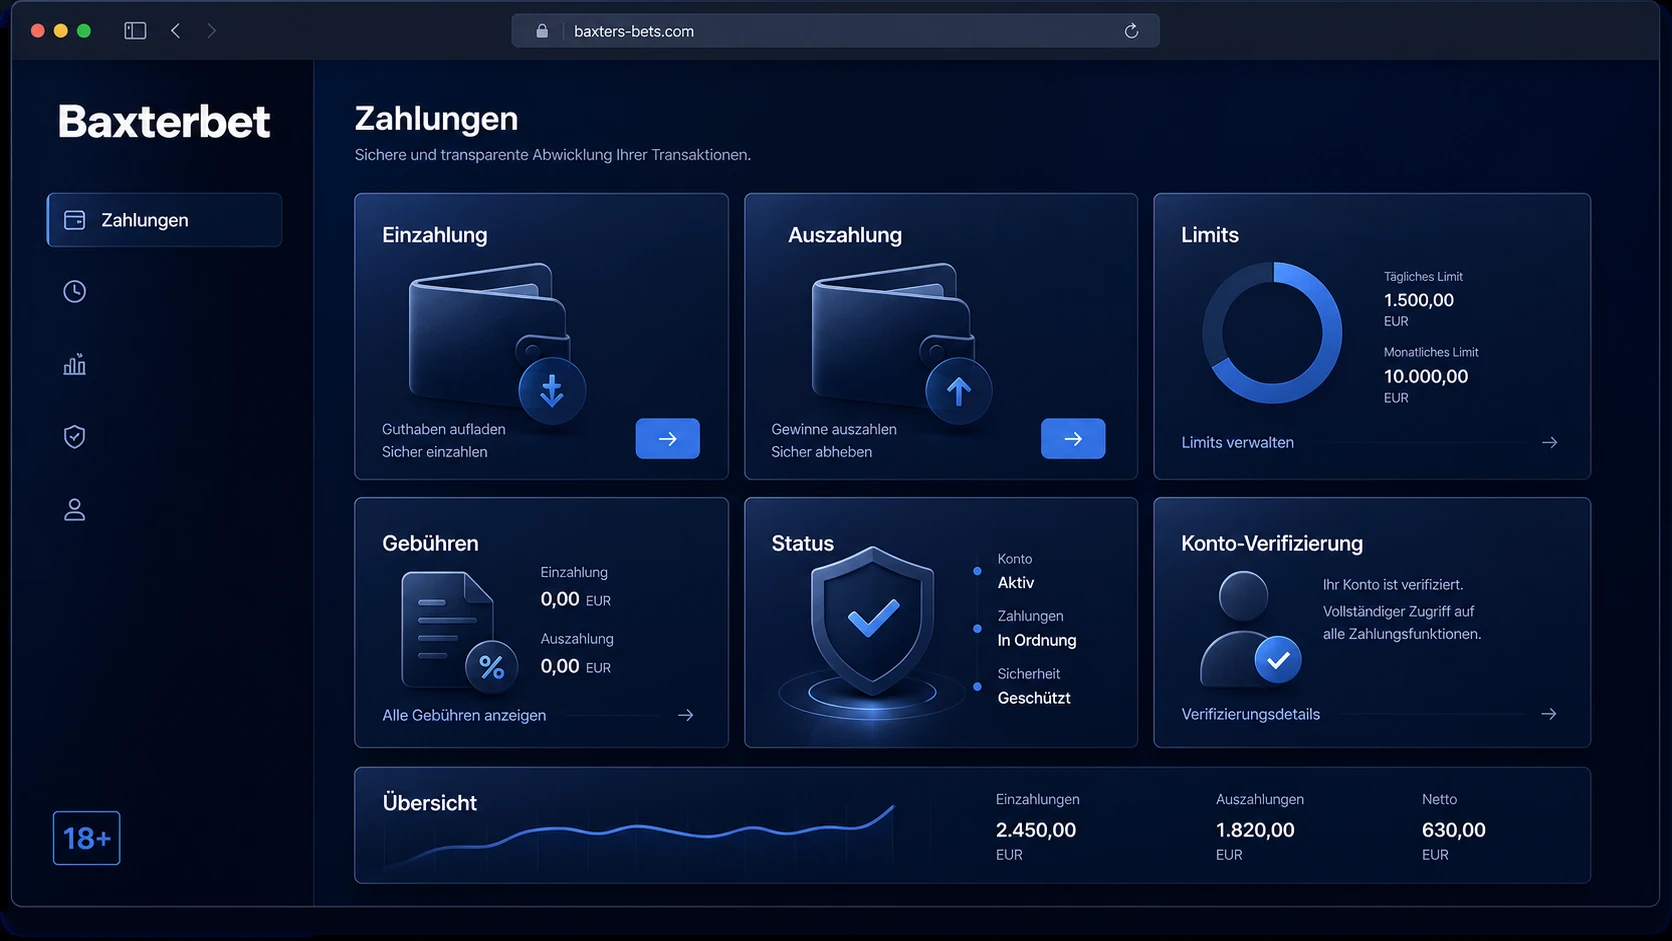Click the Auszahlung blue arrow button
The image size is (1672, 941).
(x=1073, y=439)
